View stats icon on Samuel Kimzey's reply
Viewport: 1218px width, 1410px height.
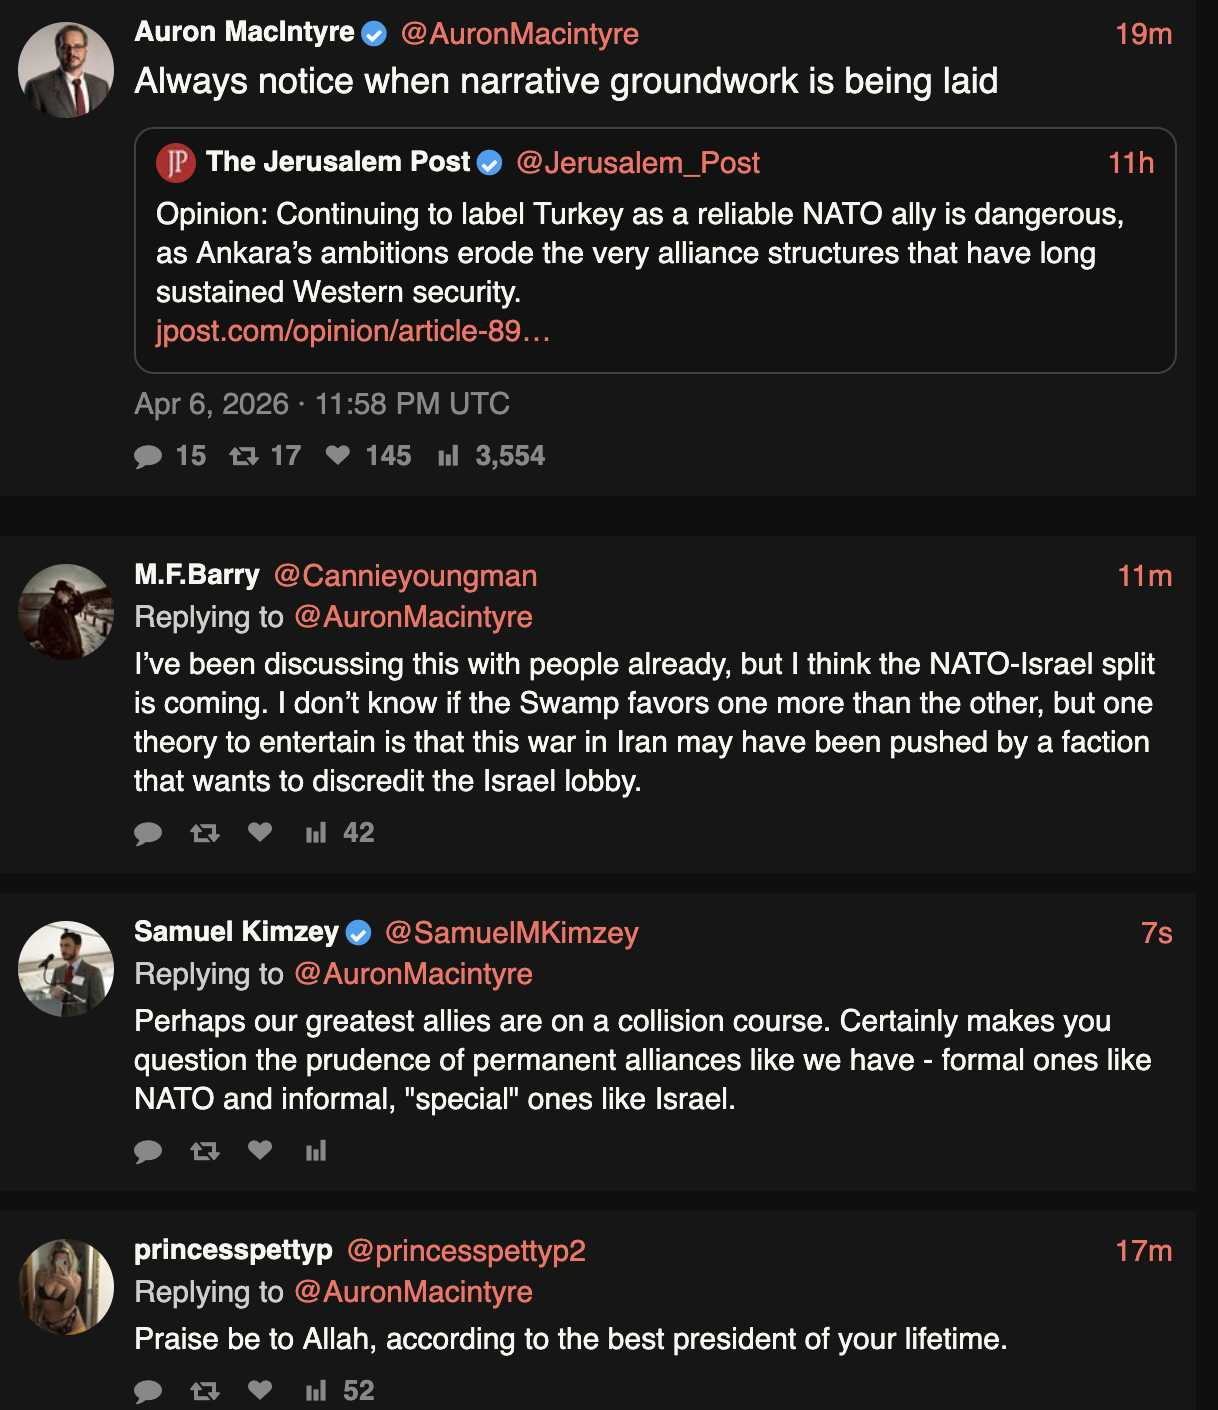pos(316,1152)
